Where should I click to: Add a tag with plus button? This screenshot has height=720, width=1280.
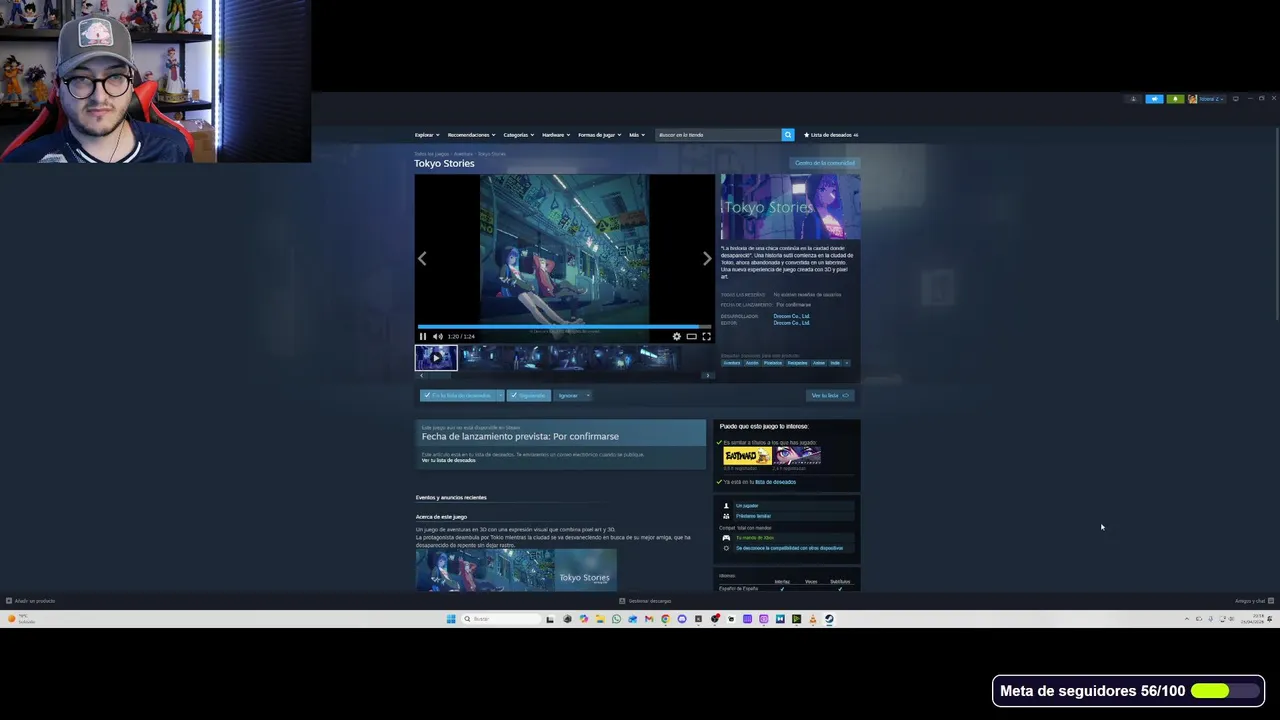coord(847,363)
